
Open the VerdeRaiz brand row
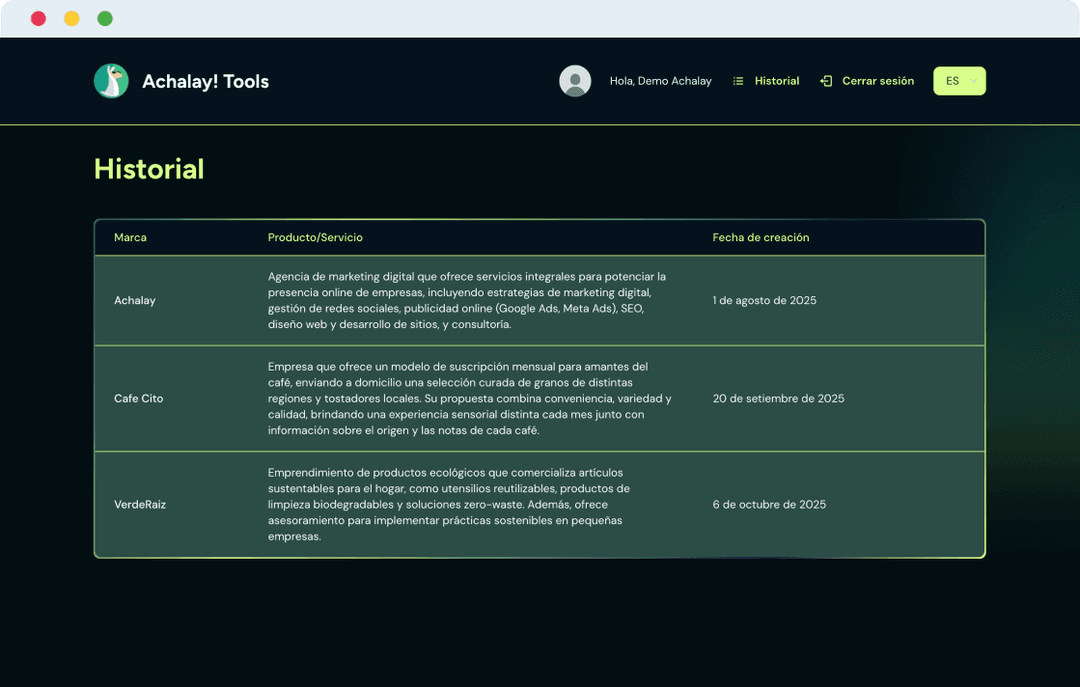[x=140, y=505]
